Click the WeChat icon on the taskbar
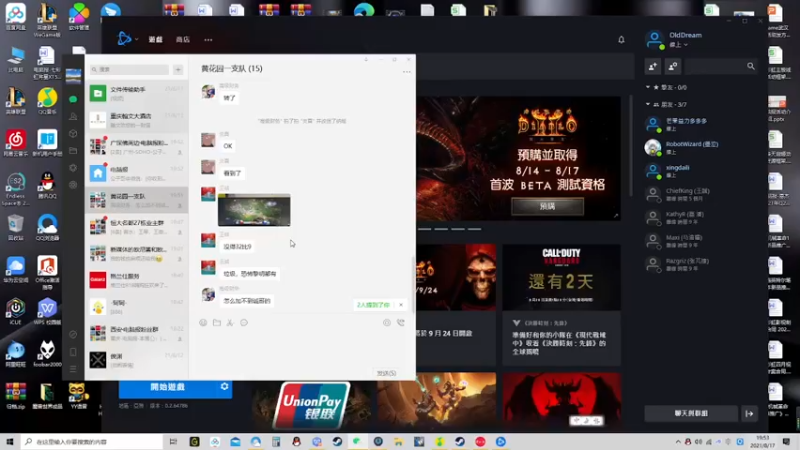 [357, 441]
